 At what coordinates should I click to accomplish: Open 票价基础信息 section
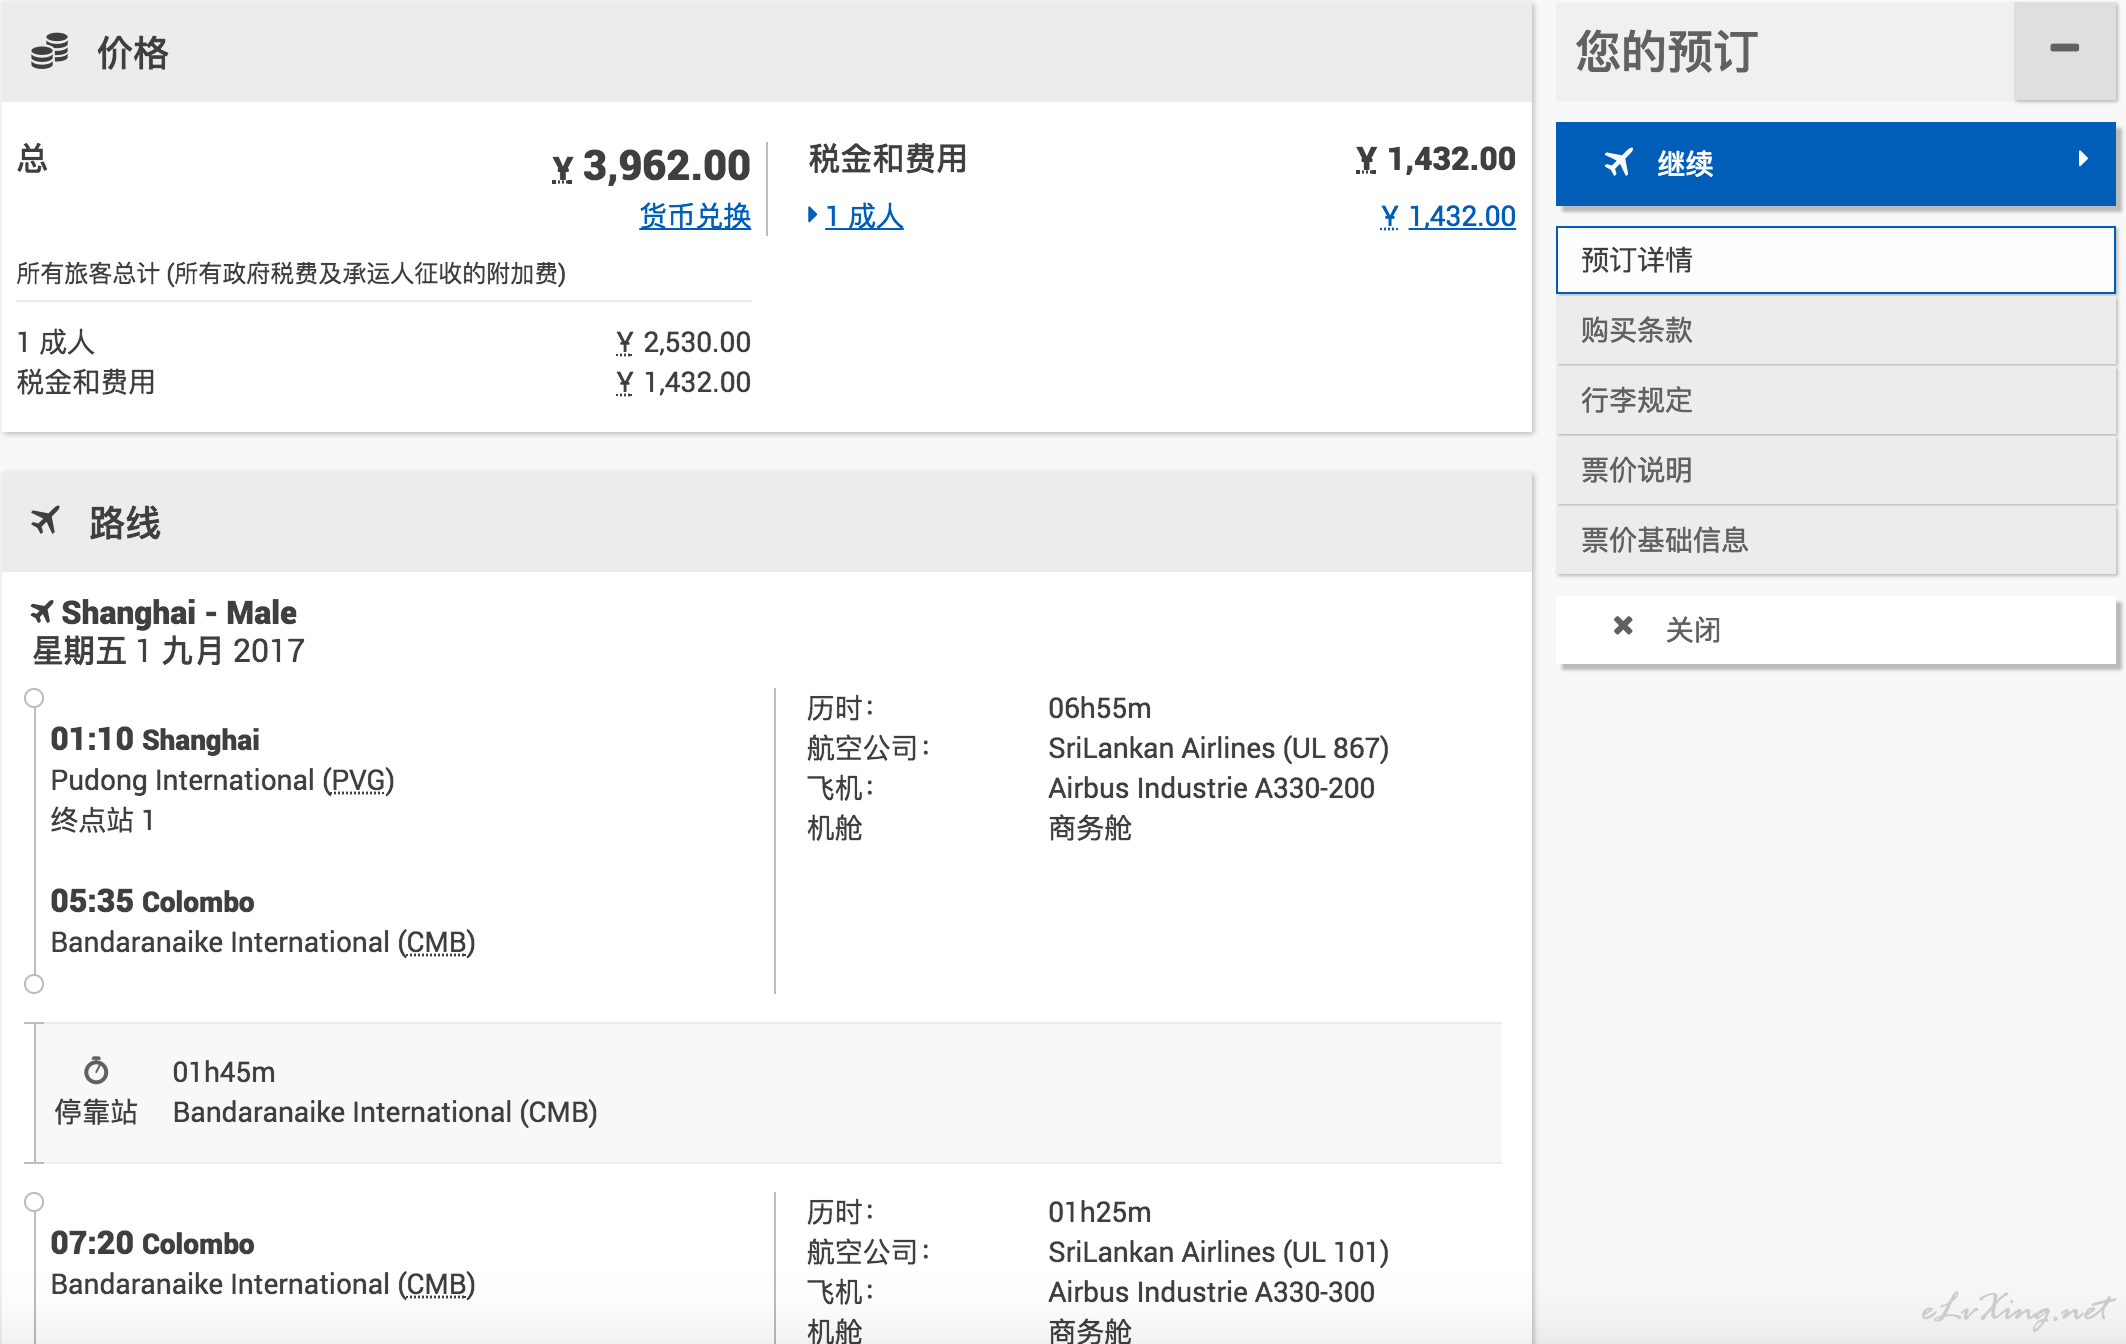(1835, 540)
